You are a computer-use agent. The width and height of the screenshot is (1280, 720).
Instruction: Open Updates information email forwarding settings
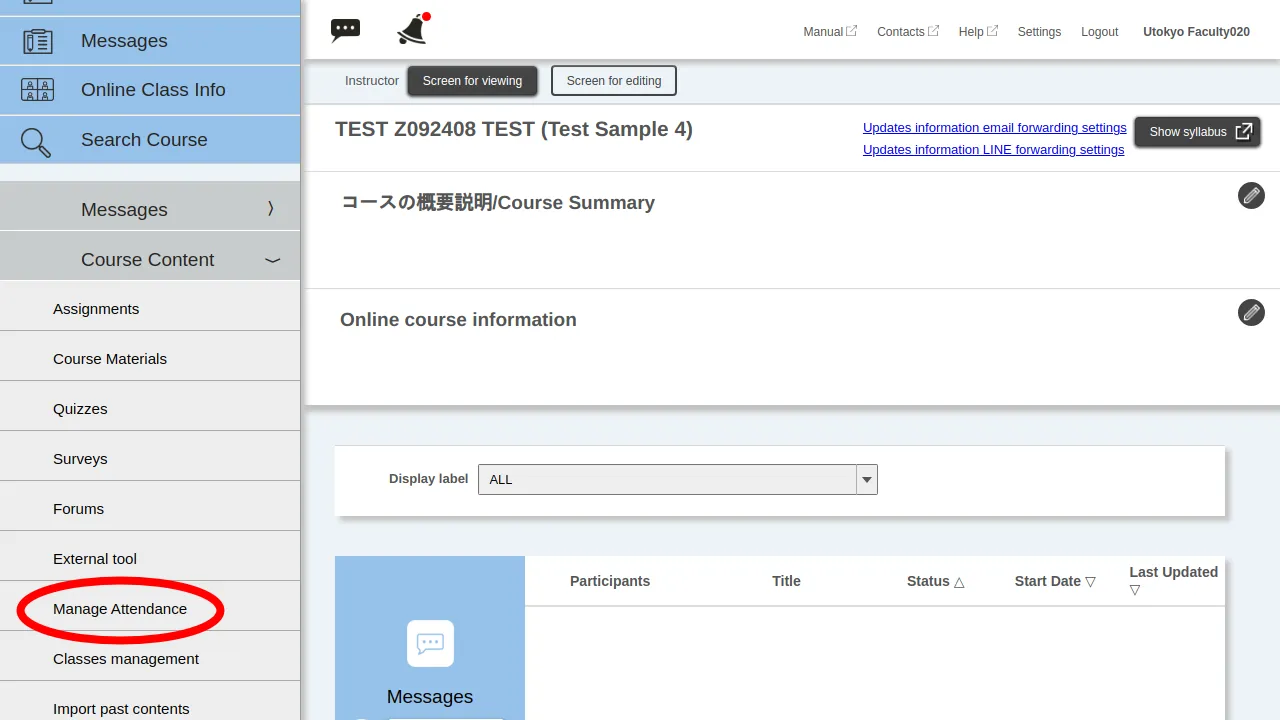(x=994, y=128)
